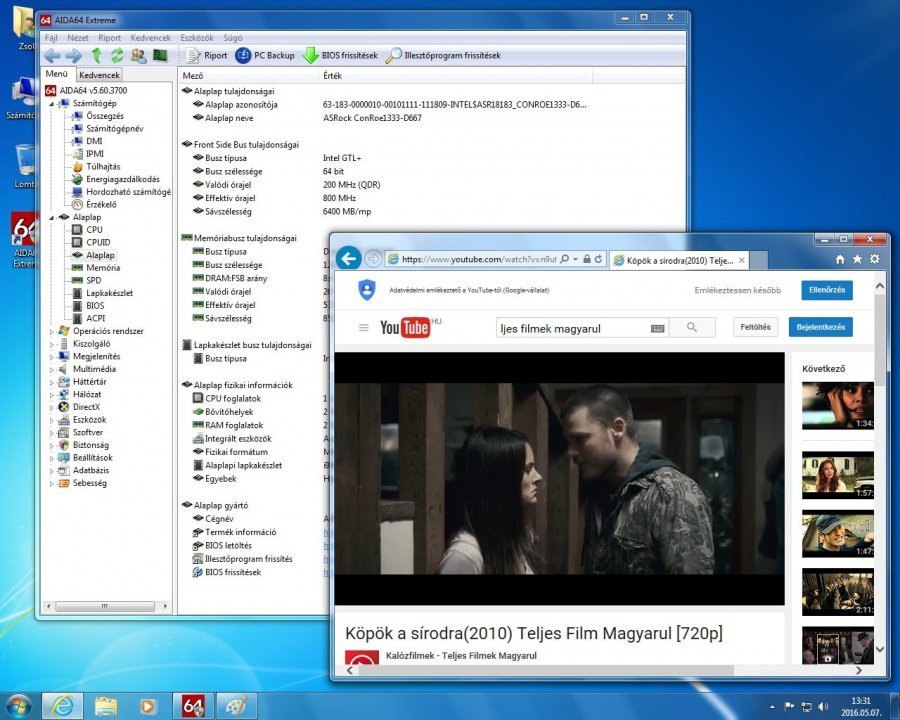This screenshot has height=720, width=900.
Task: Collapse the Alaplap tree node
Action: [52, 218]
